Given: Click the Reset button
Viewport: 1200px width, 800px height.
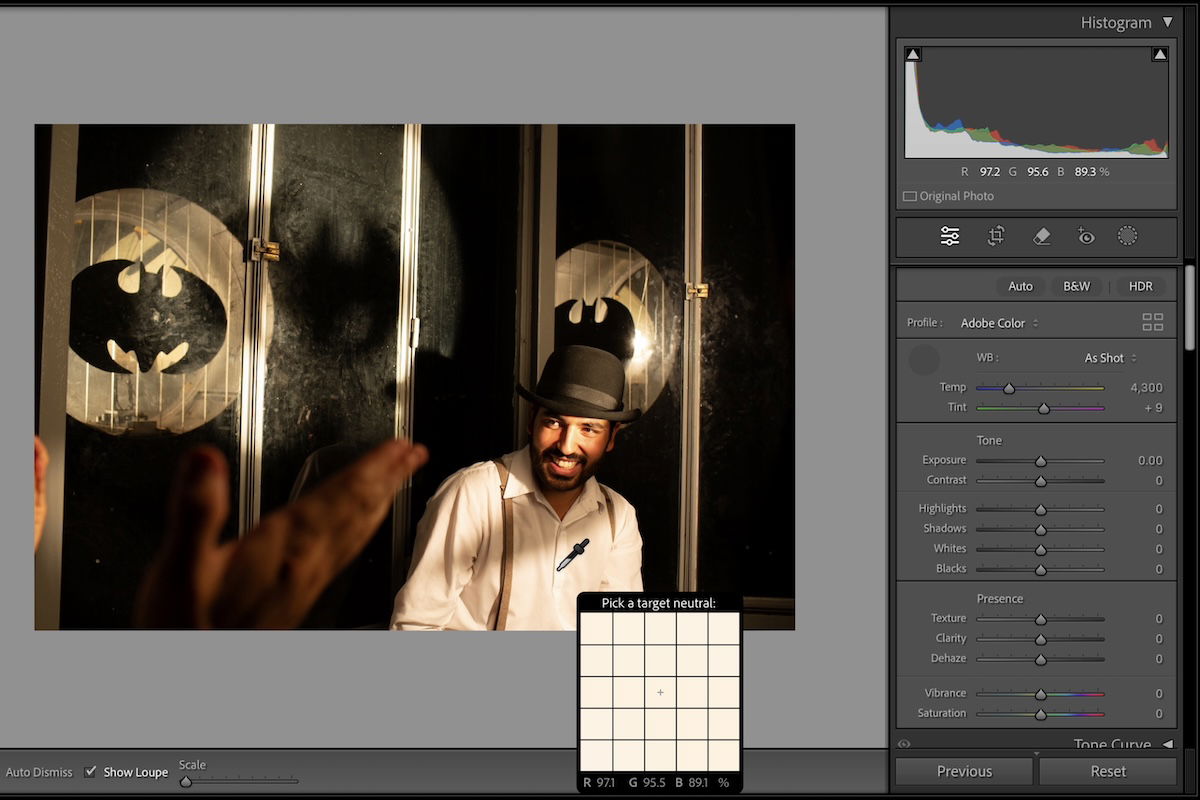Looking at the screenshot, I should pyautogui.click(x=1107, y=771).
